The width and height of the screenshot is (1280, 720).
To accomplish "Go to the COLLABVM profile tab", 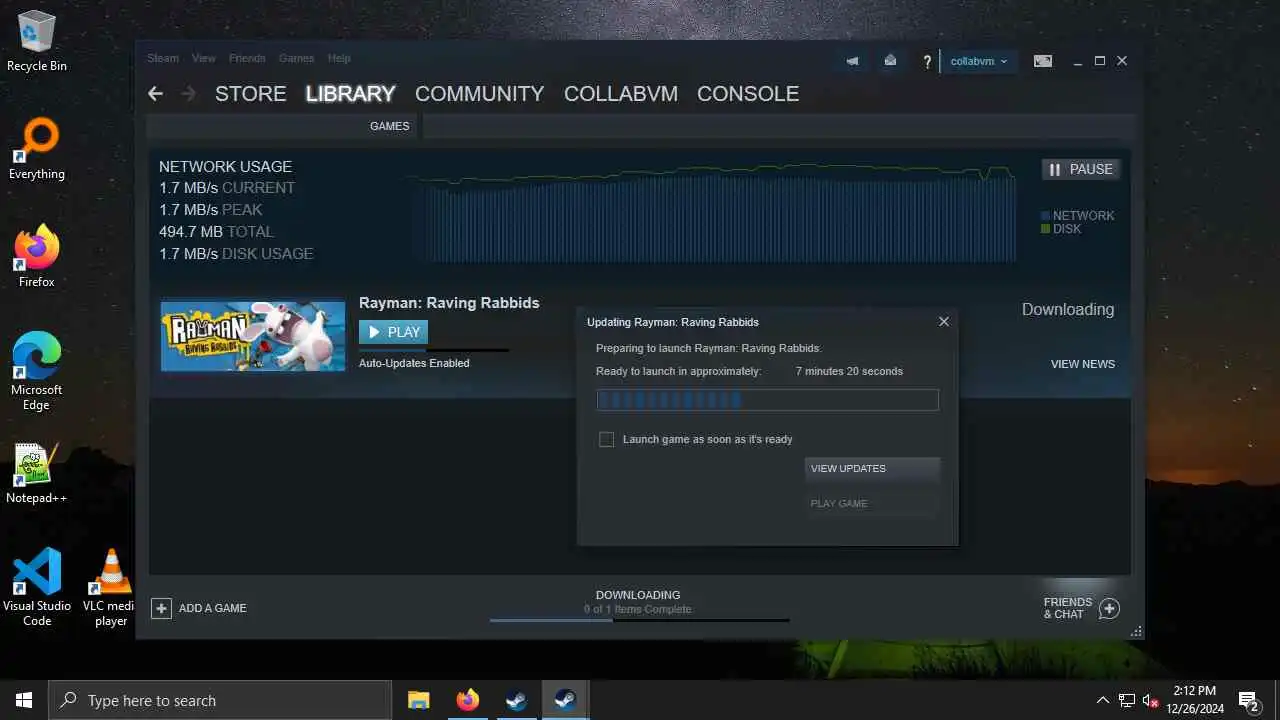I will coord(621,93).
